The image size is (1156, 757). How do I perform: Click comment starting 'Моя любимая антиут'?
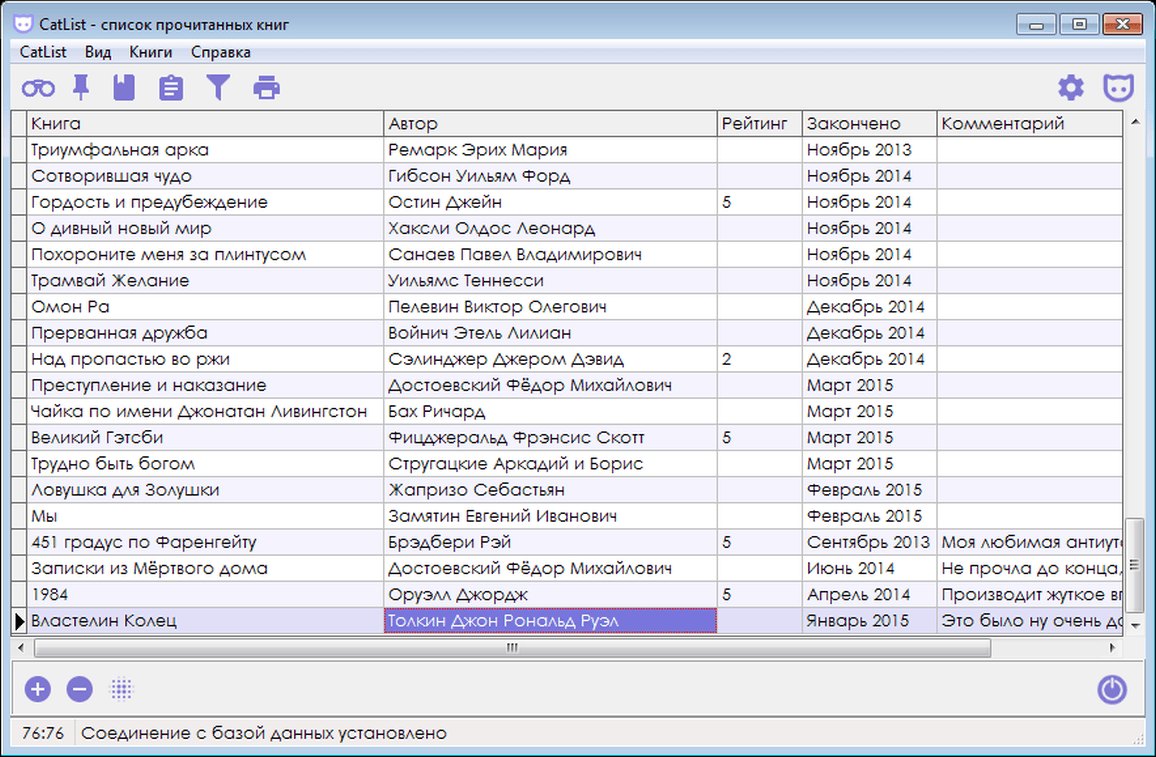coord(1031,543)
